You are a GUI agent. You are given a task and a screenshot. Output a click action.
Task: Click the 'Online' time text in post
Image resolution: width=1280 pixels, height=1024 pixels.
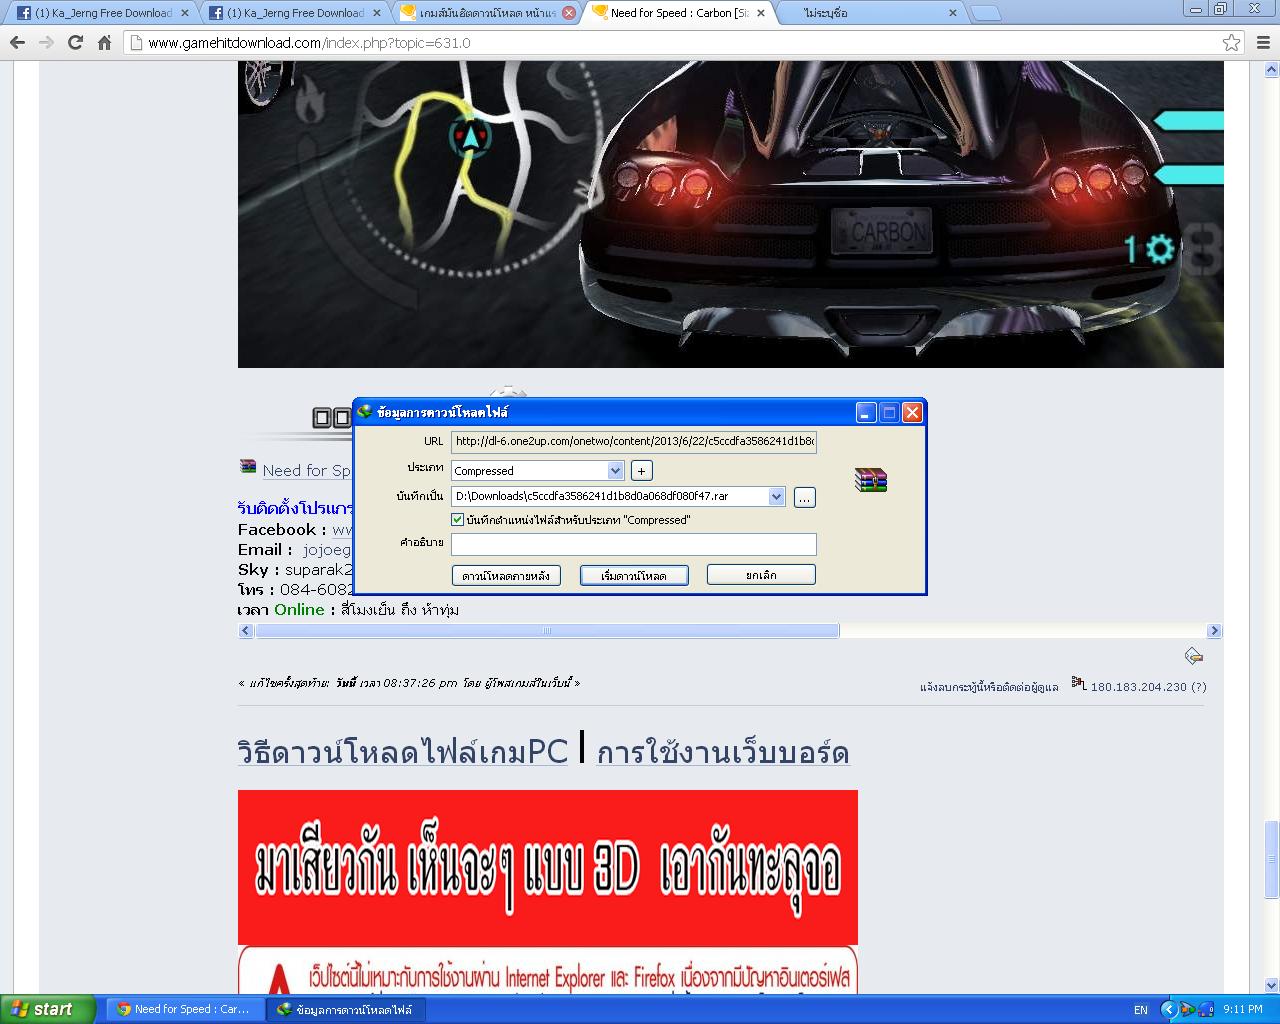(x=299, y=610)
